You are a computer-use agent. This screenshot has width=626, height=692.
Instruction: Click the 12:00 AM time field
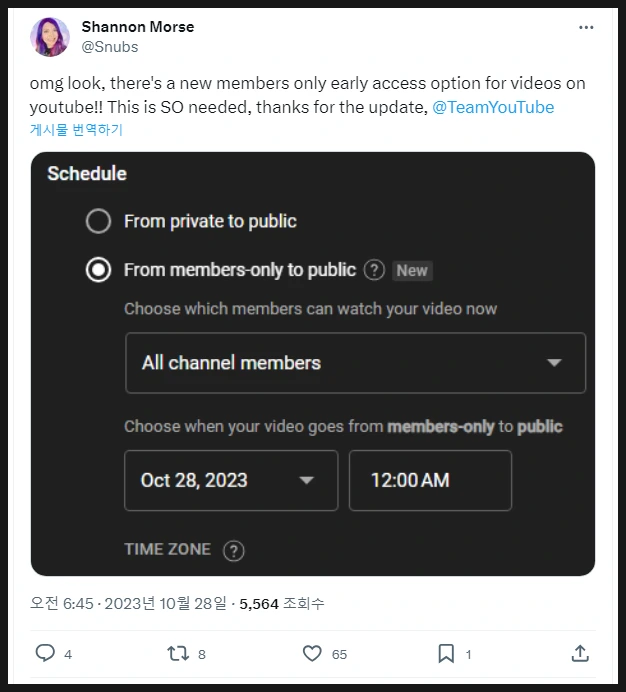click(430, 480)
